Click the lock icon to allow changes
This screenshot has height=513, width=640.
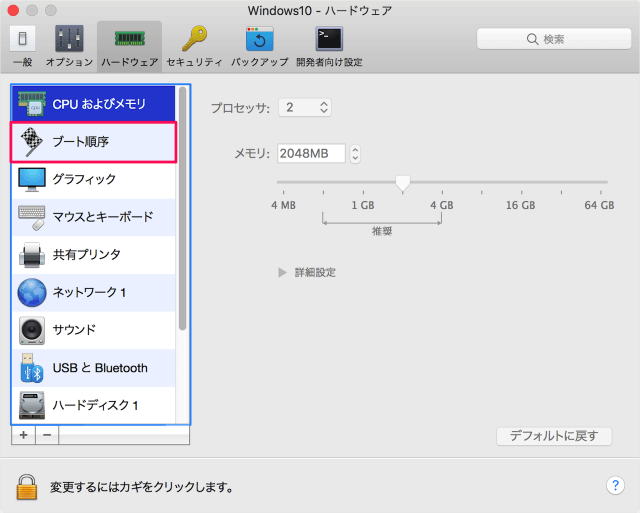click(26, 487)
